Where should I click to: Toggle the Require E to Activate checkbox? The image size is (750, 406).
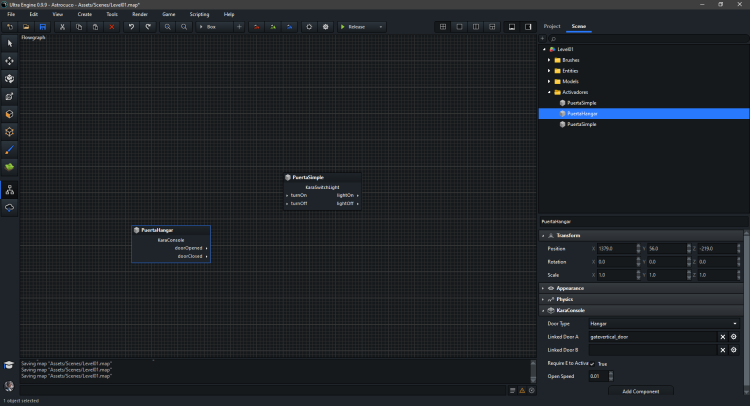(592, 363)
